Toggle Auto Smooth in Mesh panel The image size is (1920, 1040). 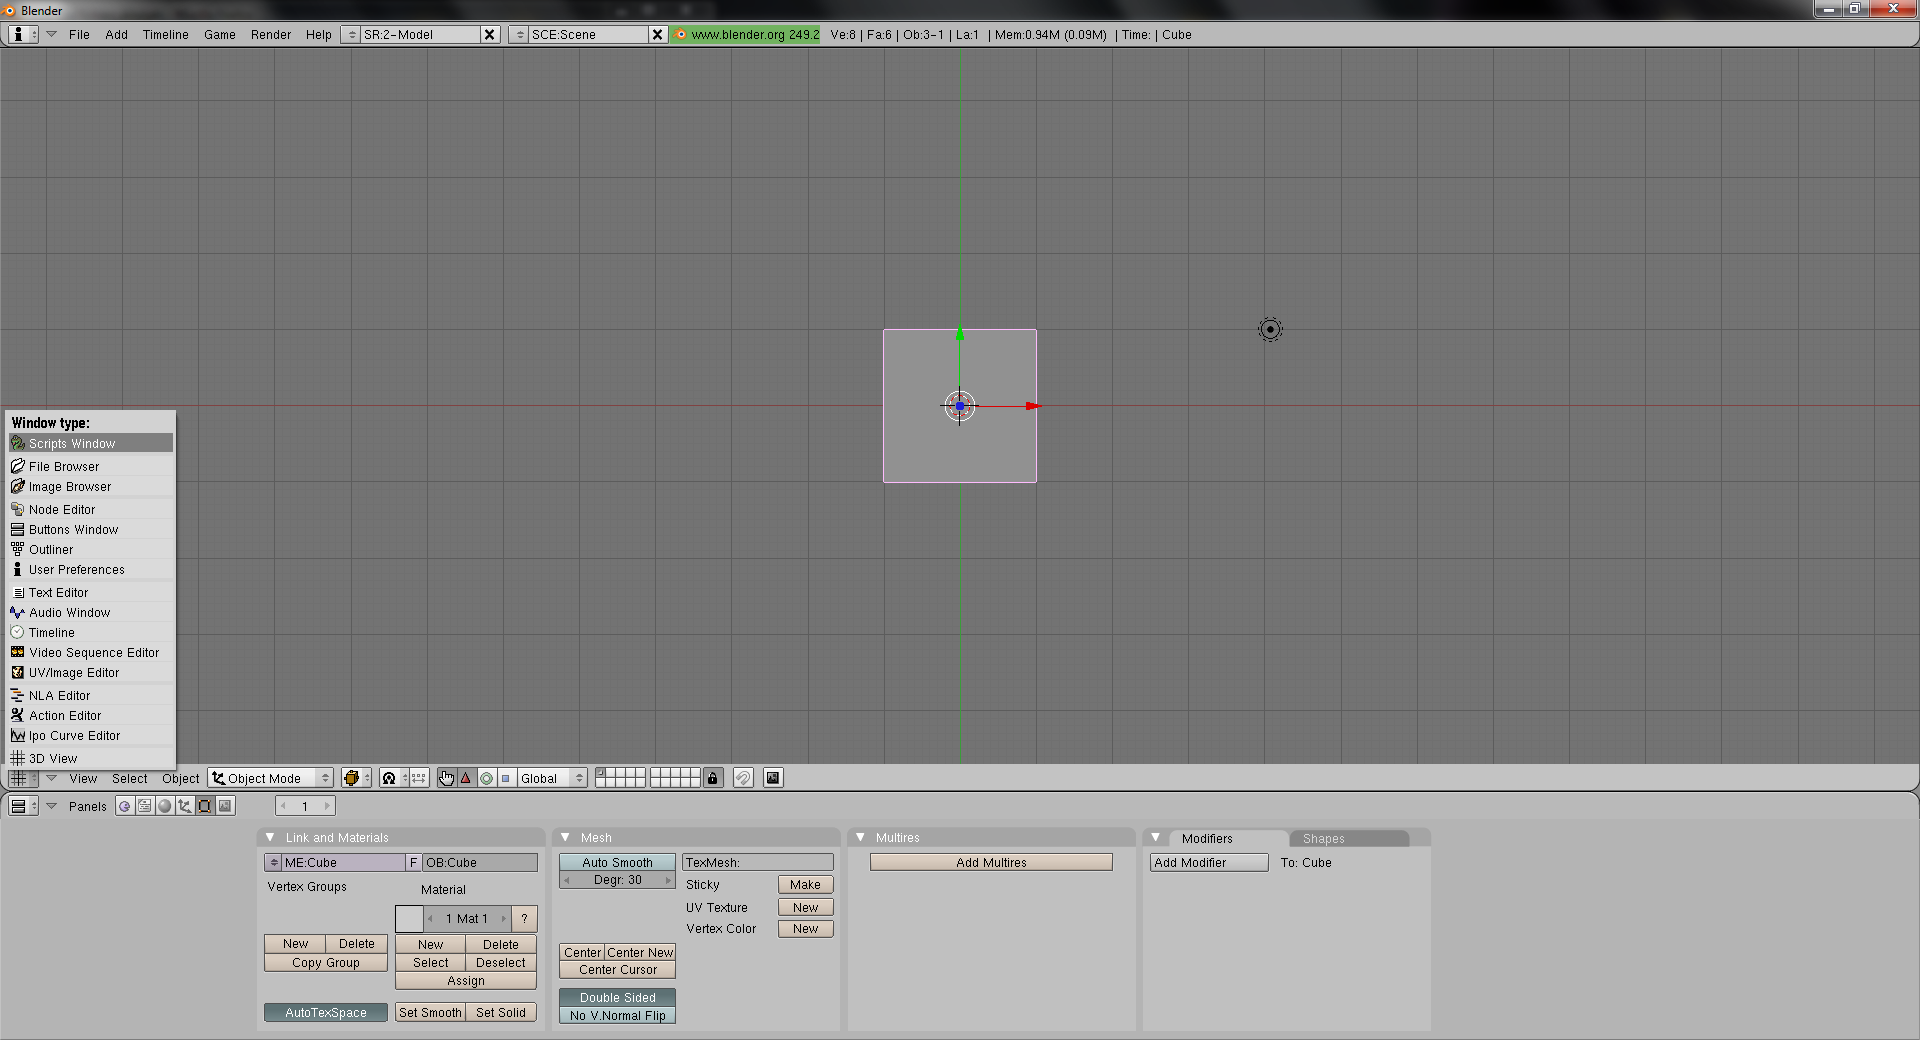(617, 862)
